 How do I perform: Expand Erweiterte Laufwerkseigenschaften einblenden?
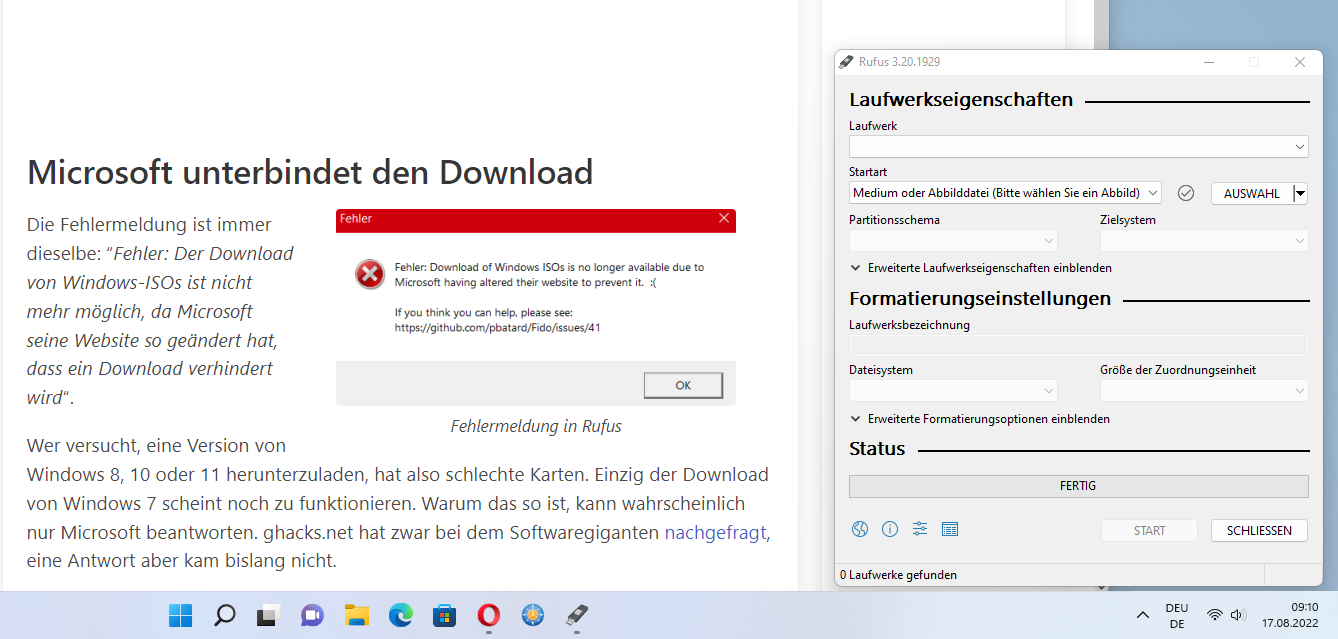(981, 268)
